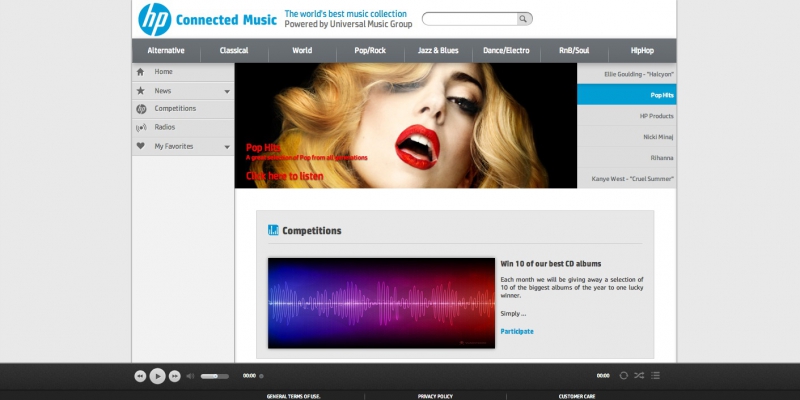The height and width of the screenshot is (400, 800).
Task: Select the highlighted Pop Hits banner item
Action: pos(627,95)
